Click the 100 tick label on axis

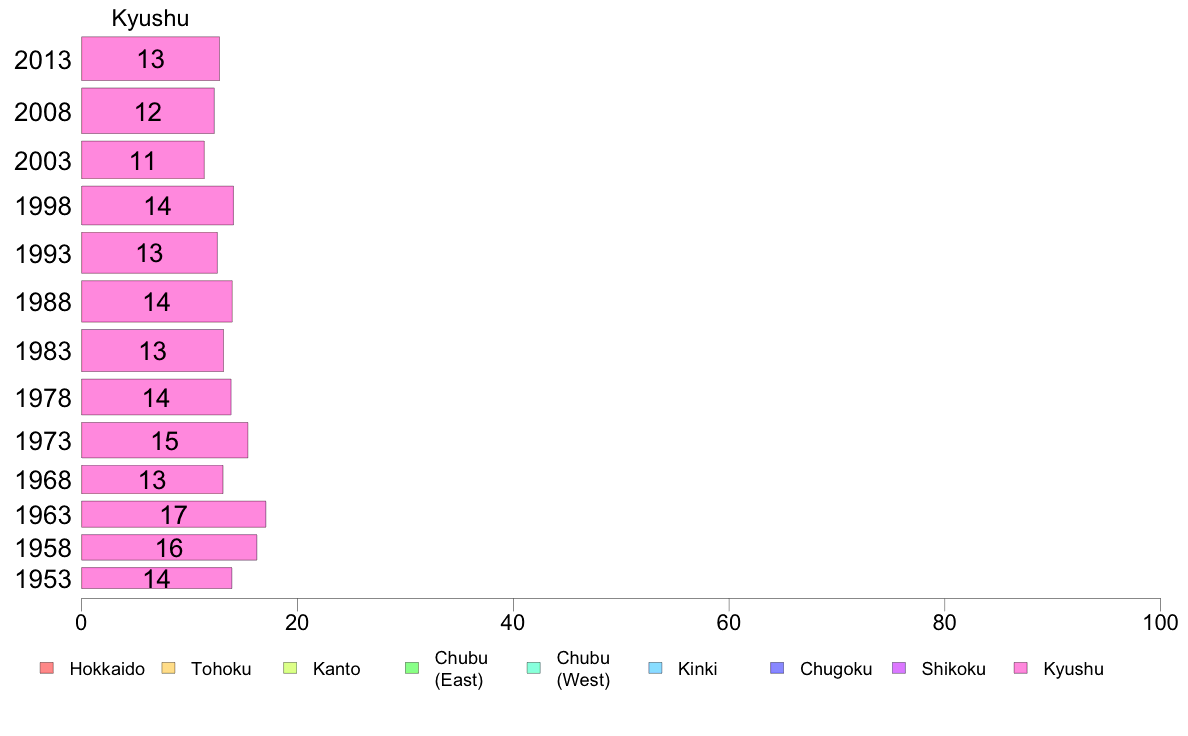1160,622
